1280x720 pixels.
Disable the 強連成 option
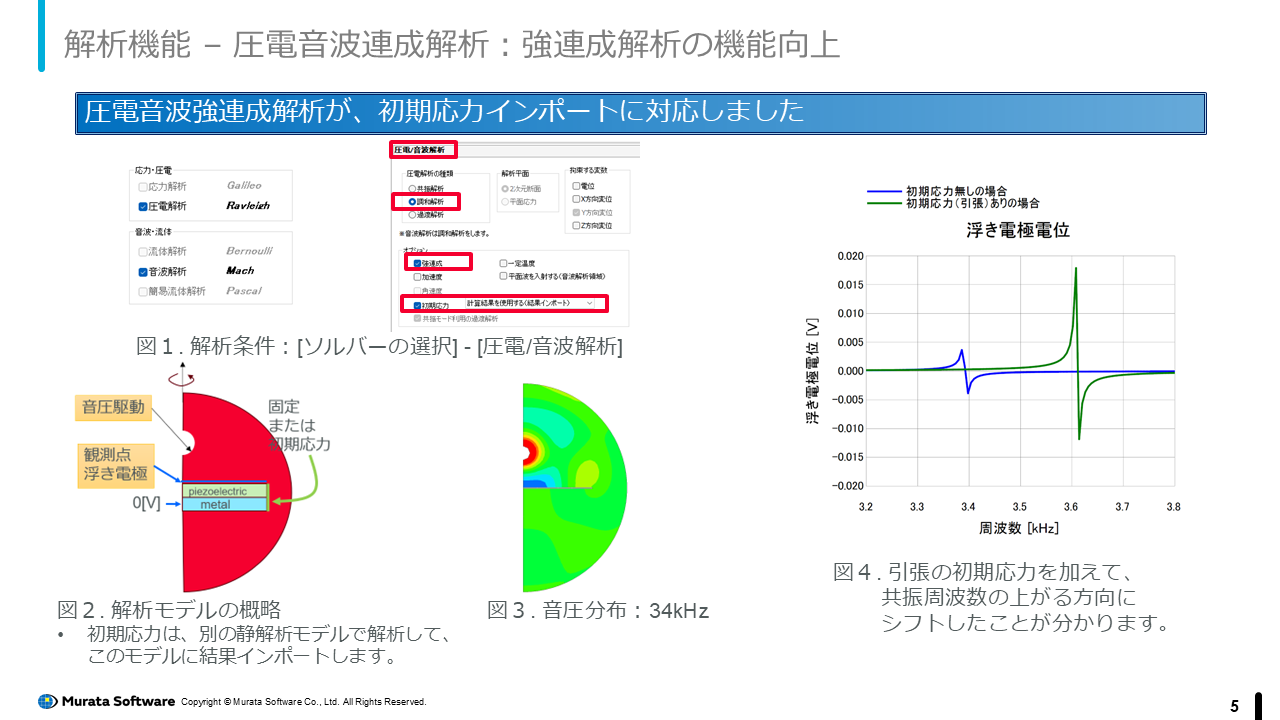click(417, 263)
